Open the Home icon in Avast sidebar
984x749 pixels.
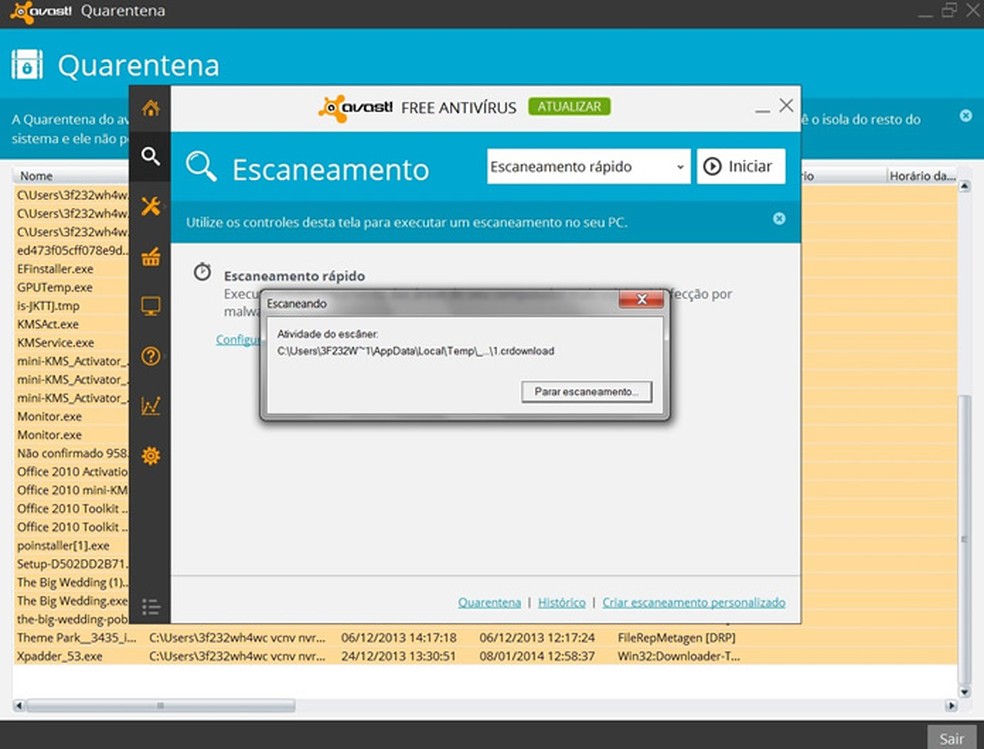[x=151, y=109]
